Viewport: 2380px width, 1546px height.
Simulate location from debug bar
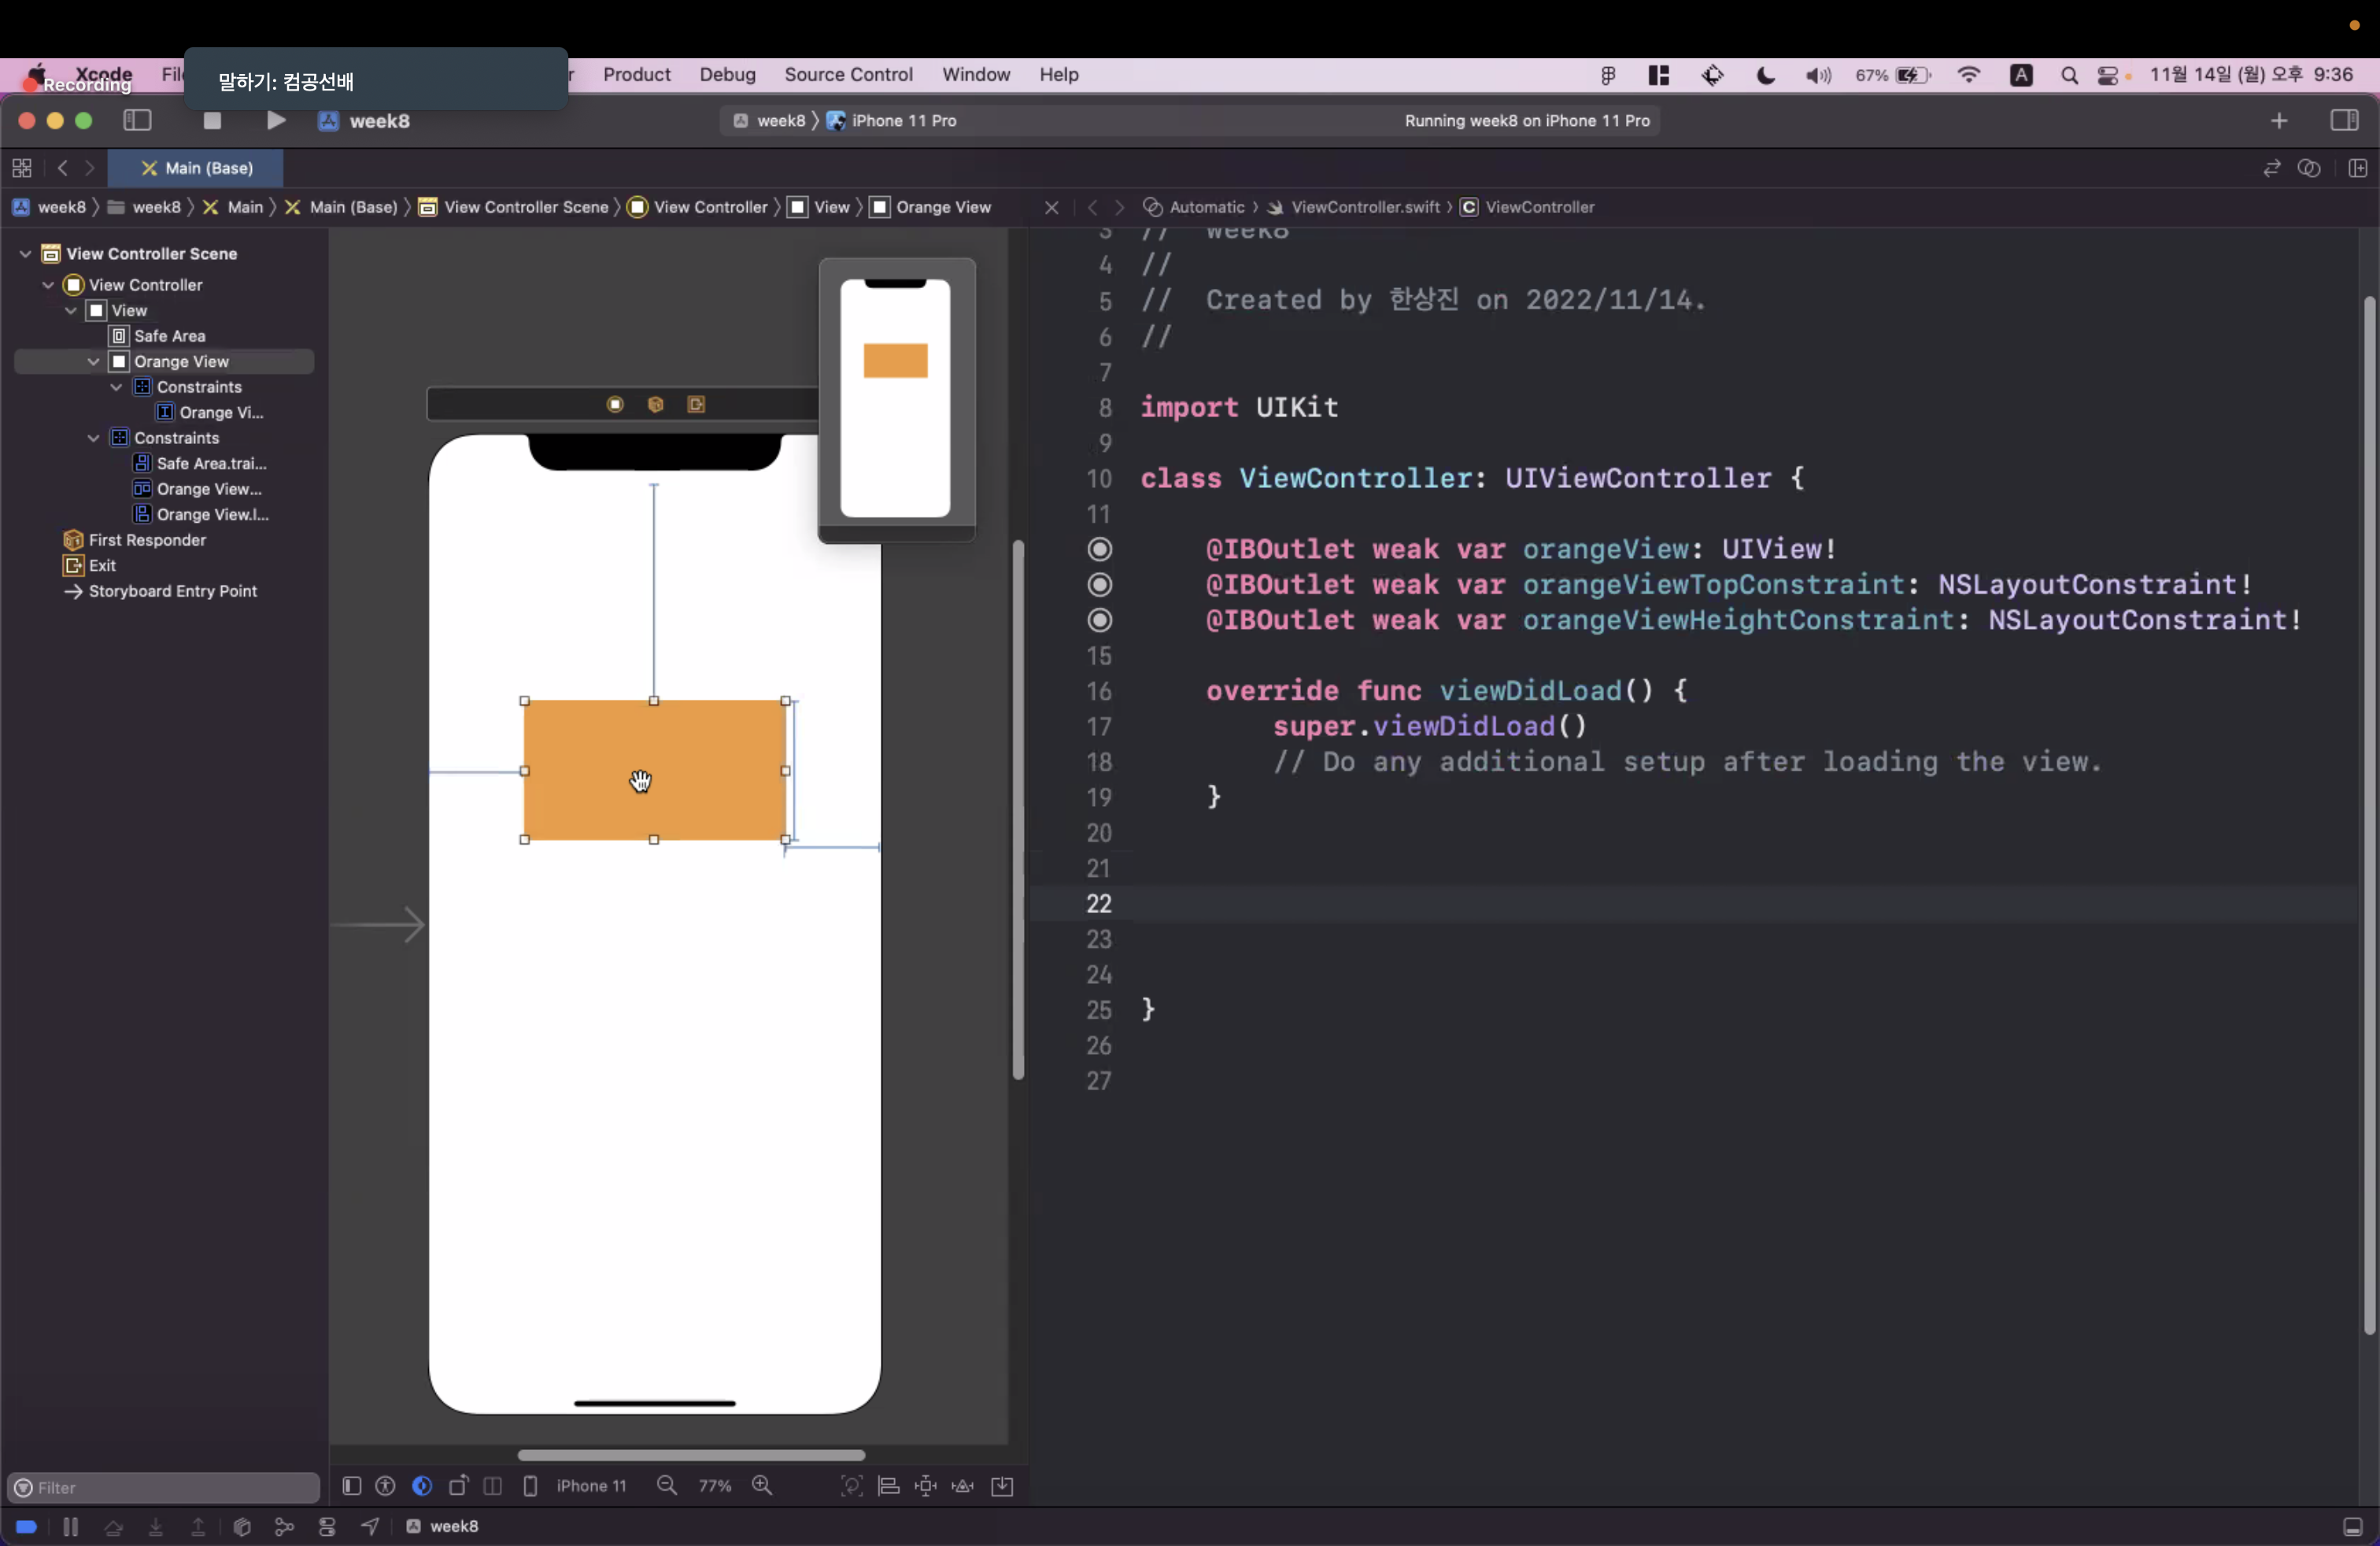coord(370,1526)
